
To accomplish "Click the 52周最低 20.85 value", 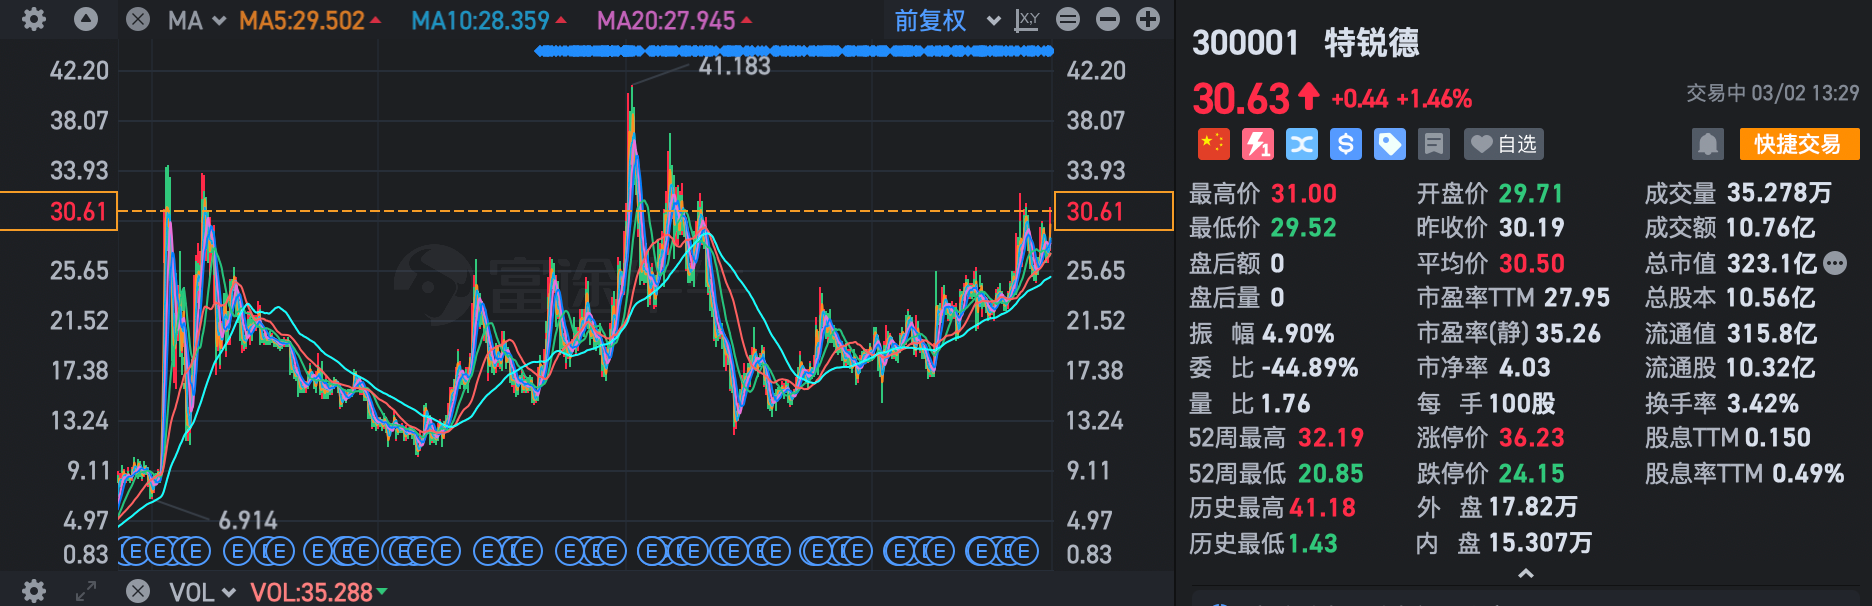I will pyautogui.click(x=1331, y=473).
